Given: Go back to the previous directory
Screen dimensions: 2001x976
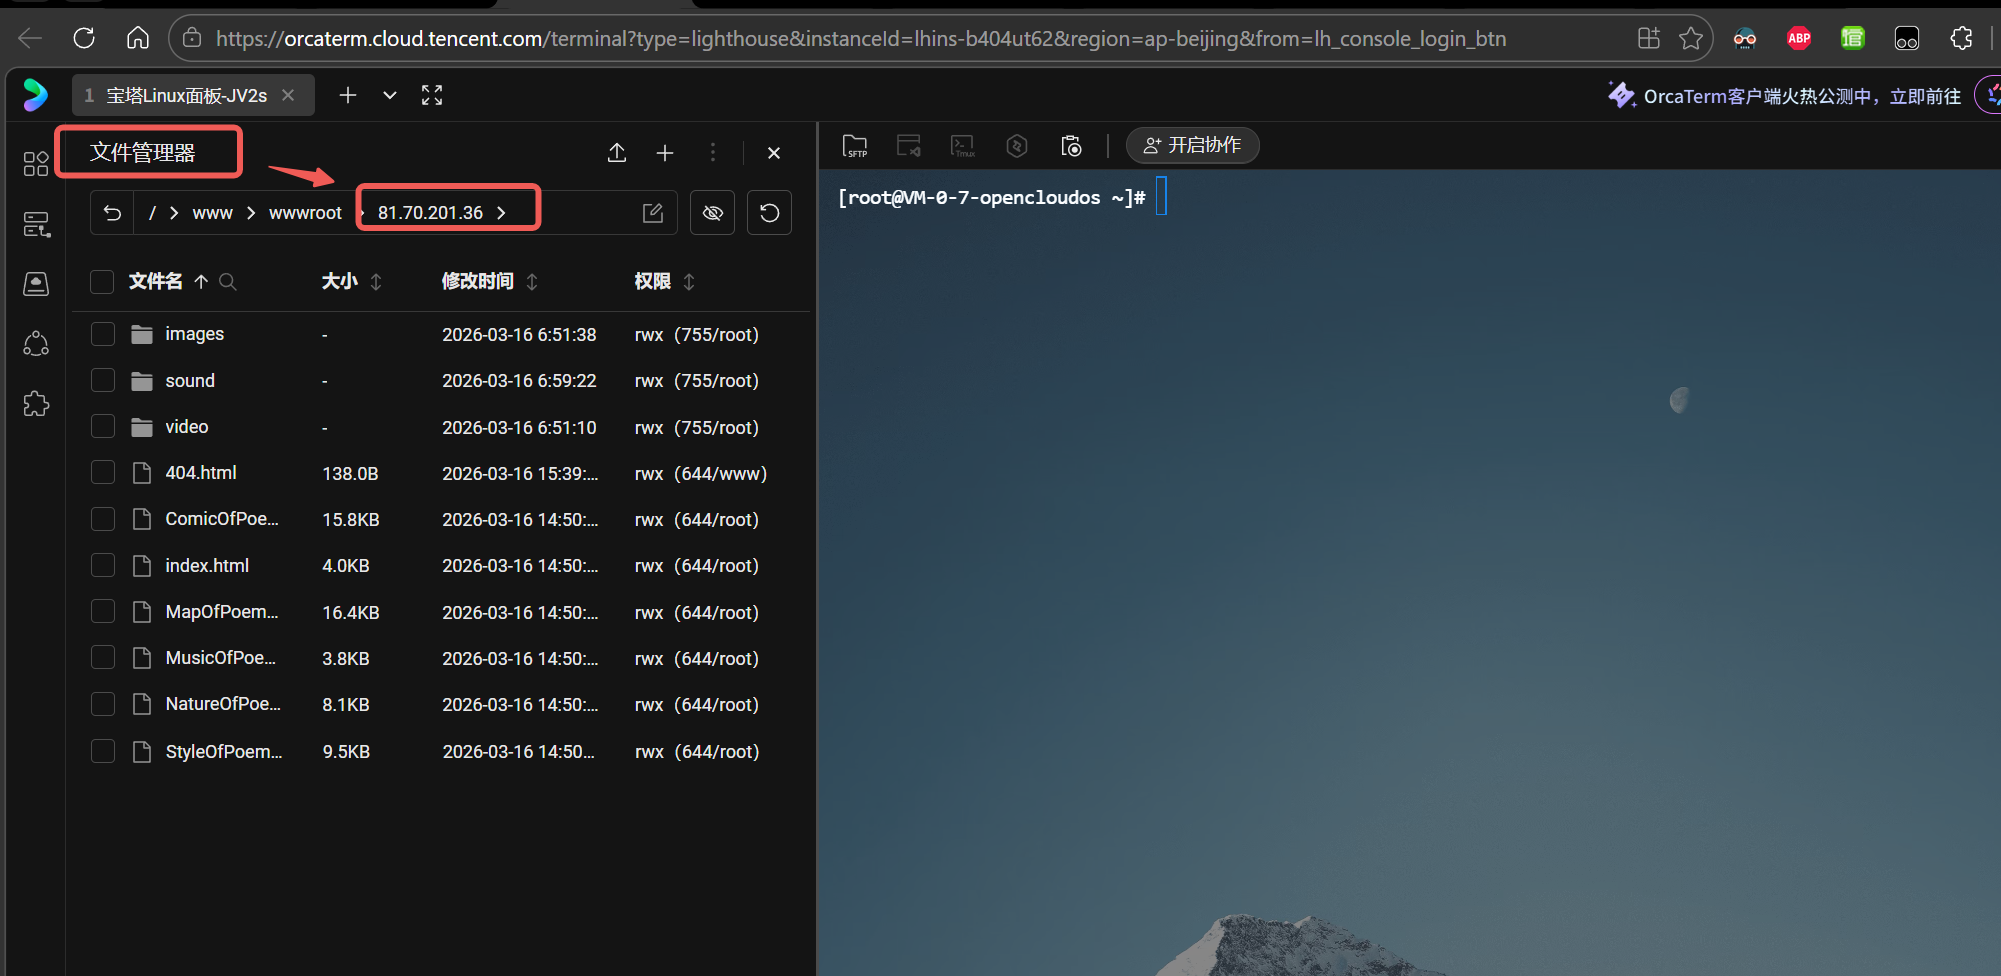Looking at the screenshot, I should click(112, 213).
